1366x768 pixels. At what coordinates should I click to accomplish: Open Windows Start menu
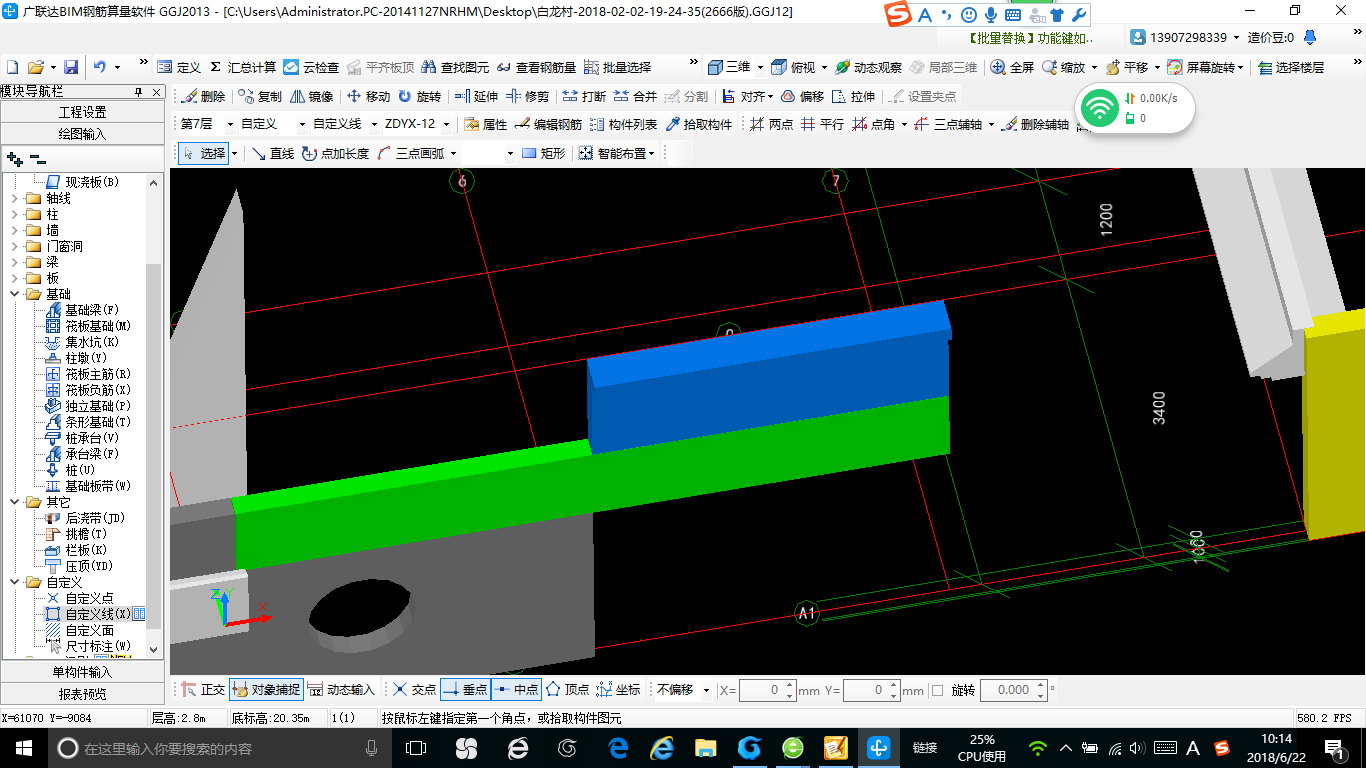[x=23, y=748]
